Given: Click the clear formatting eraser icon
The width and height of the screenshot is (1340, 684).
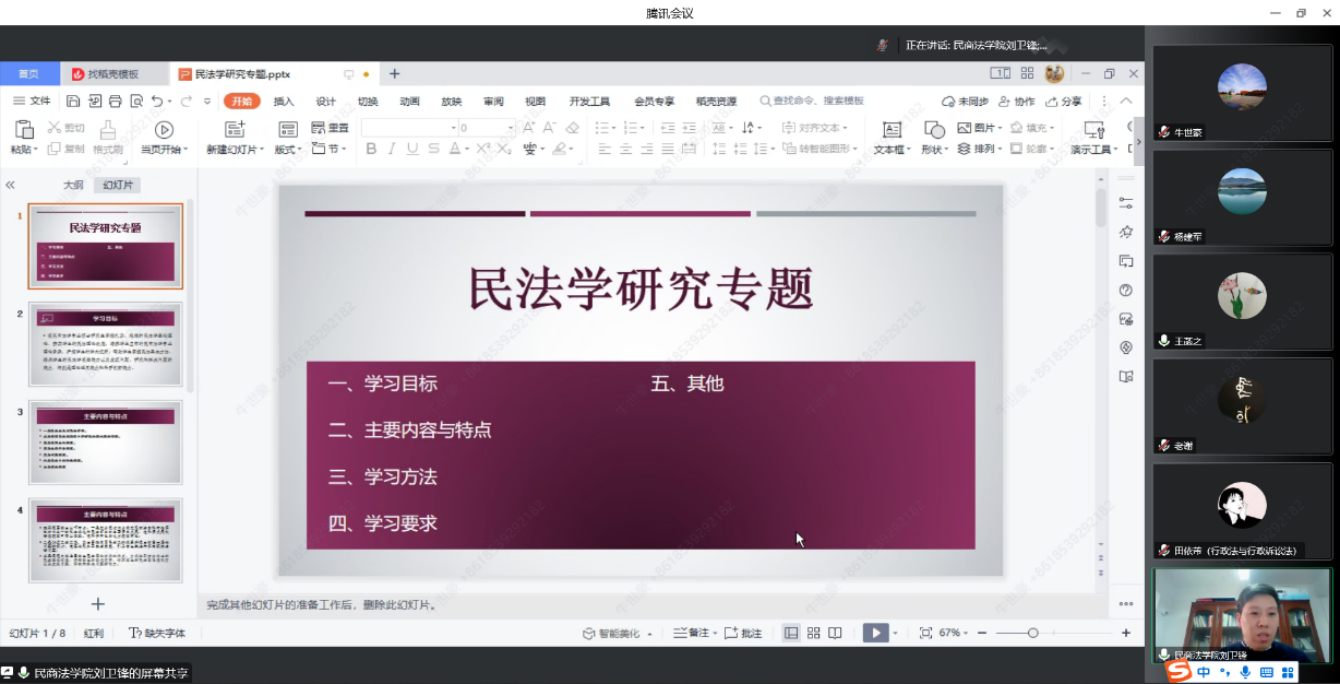Looking at the screenshot, I should 572,128.
